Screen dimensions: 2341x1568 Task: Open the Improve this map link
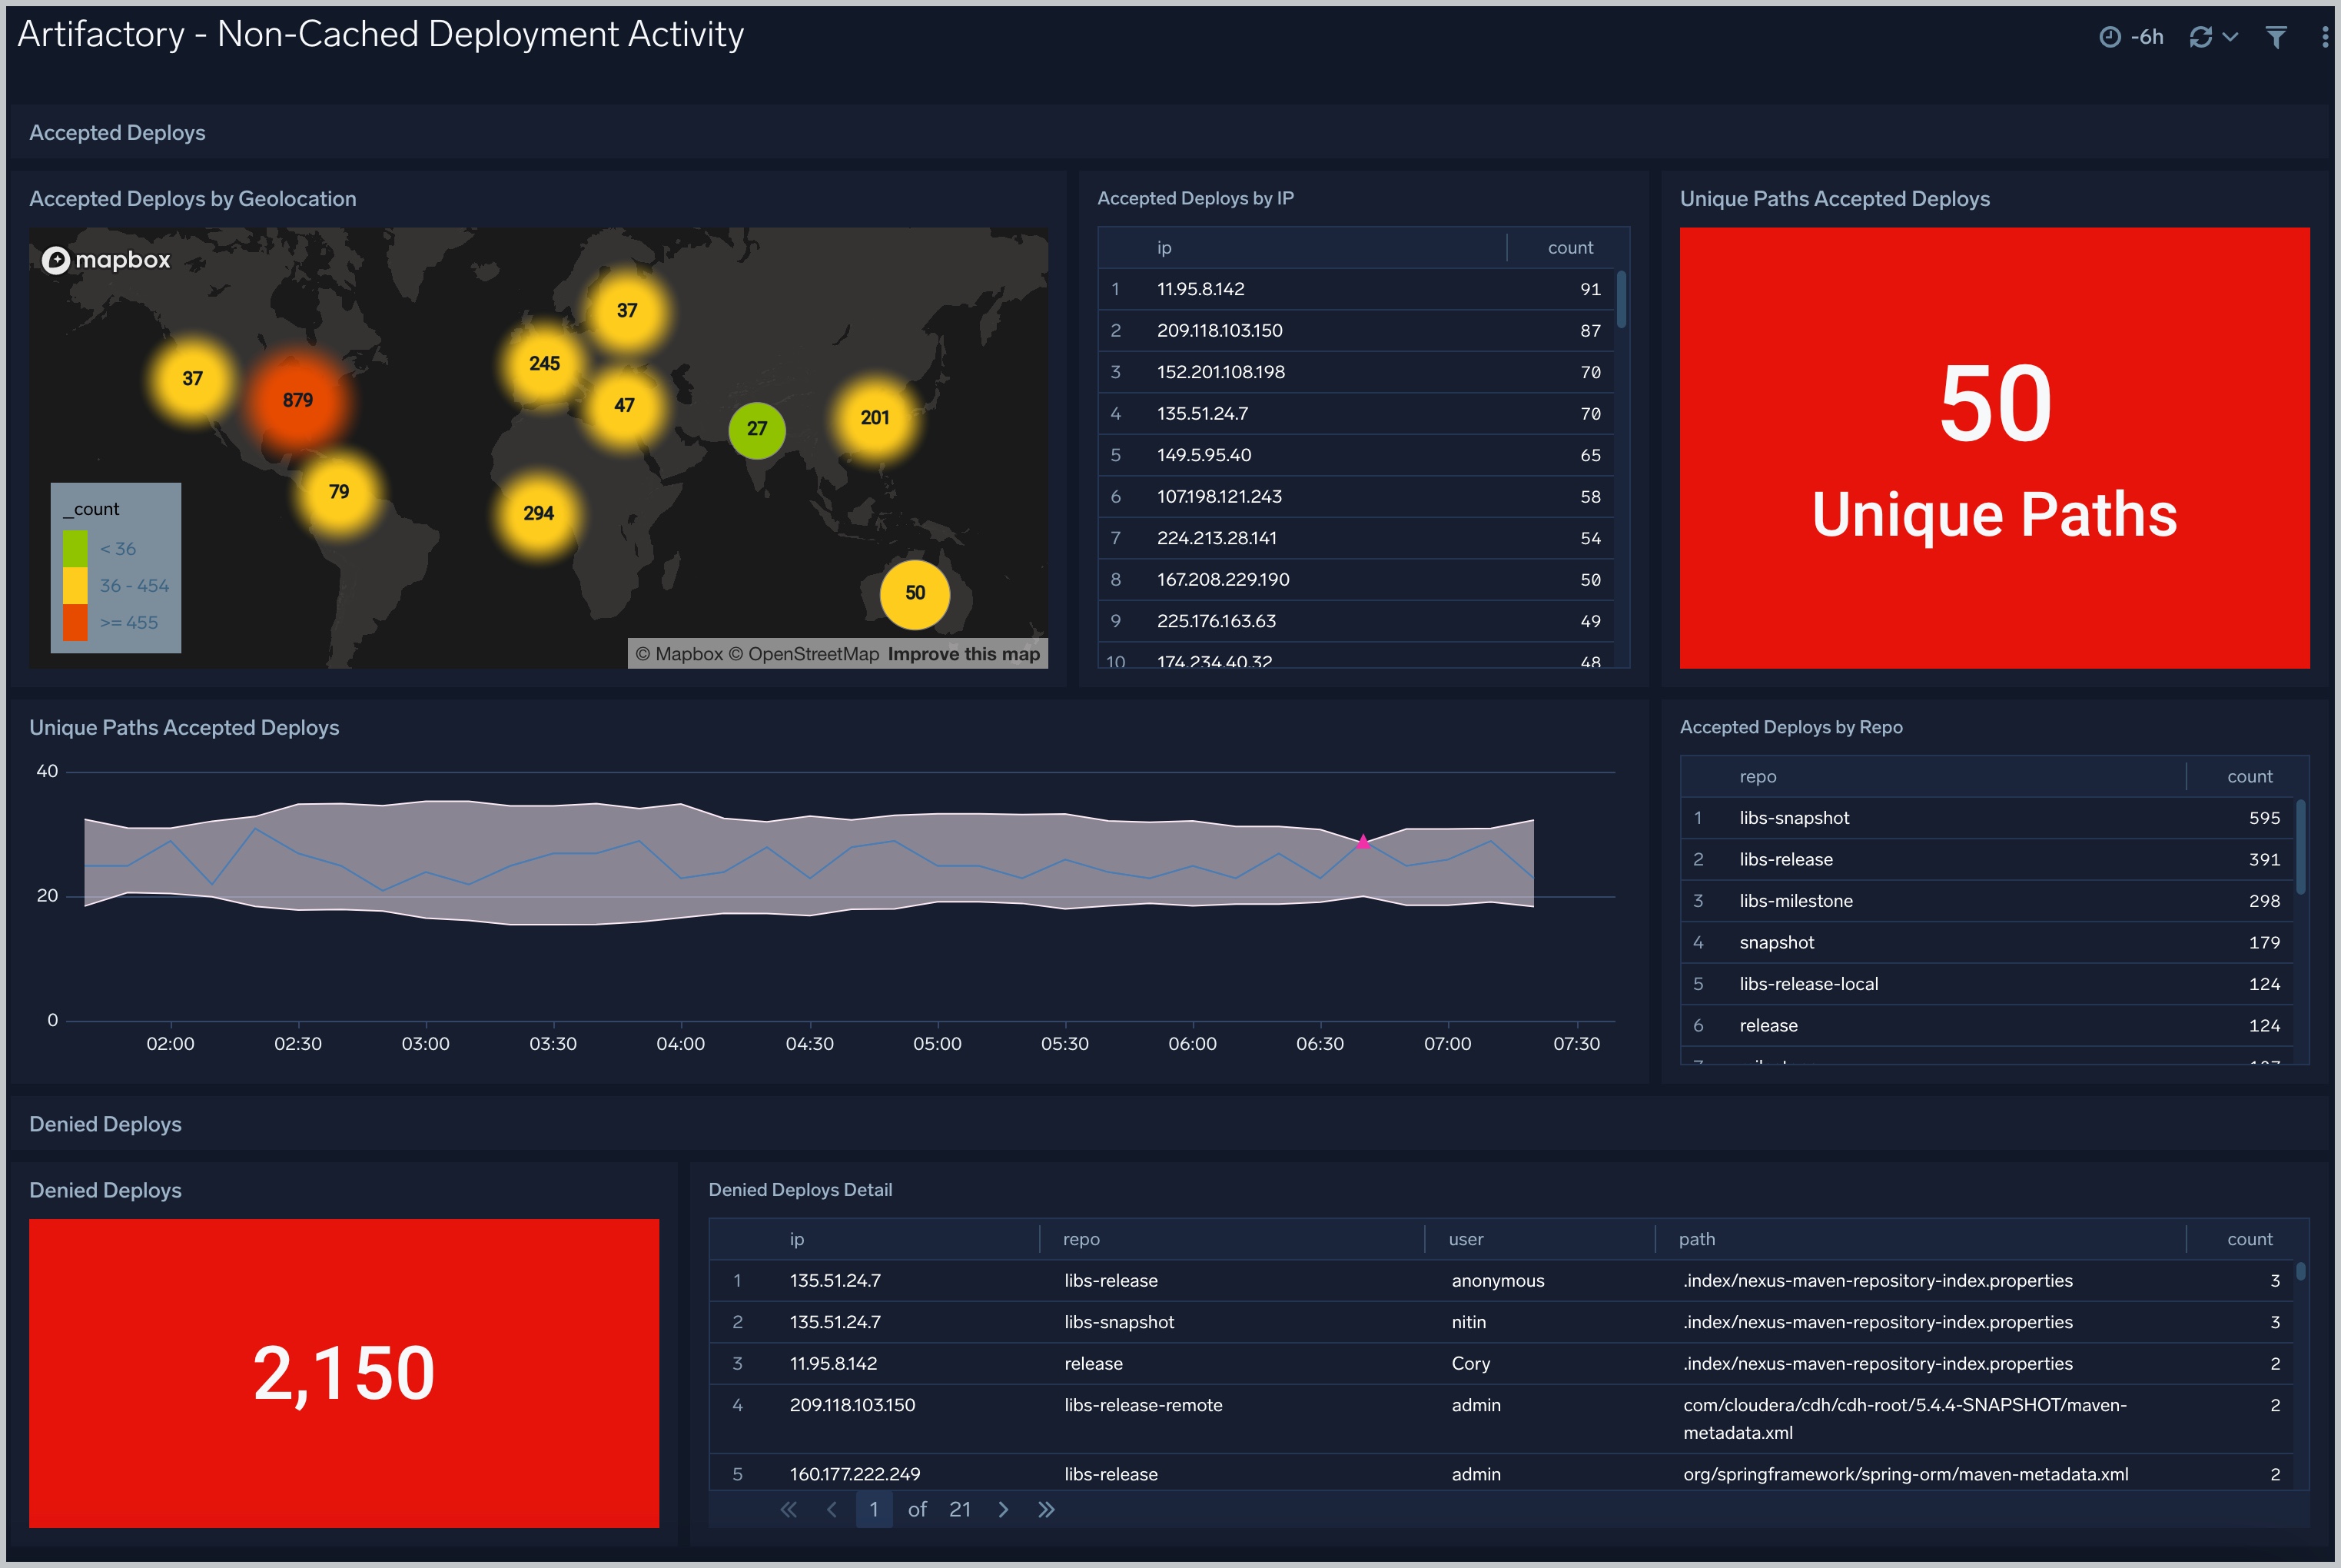[x=964, y=654]
